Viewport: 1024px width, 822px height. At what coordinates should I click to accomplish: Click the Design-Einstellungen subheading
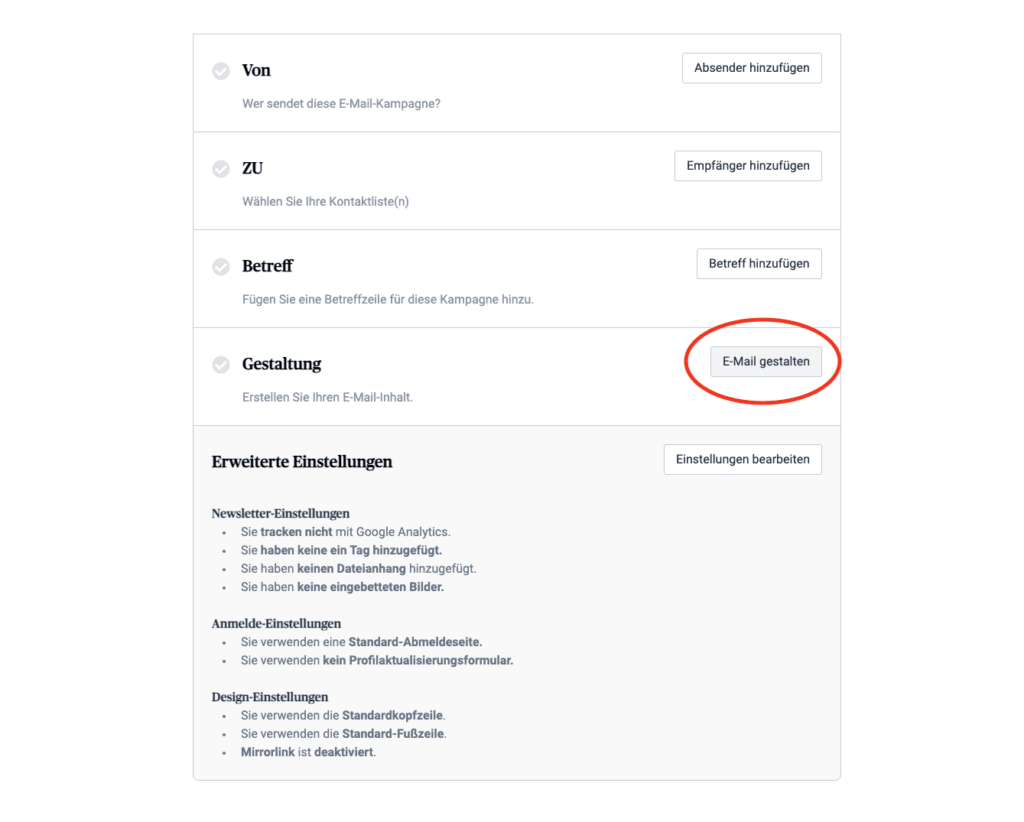click(270, 697)
